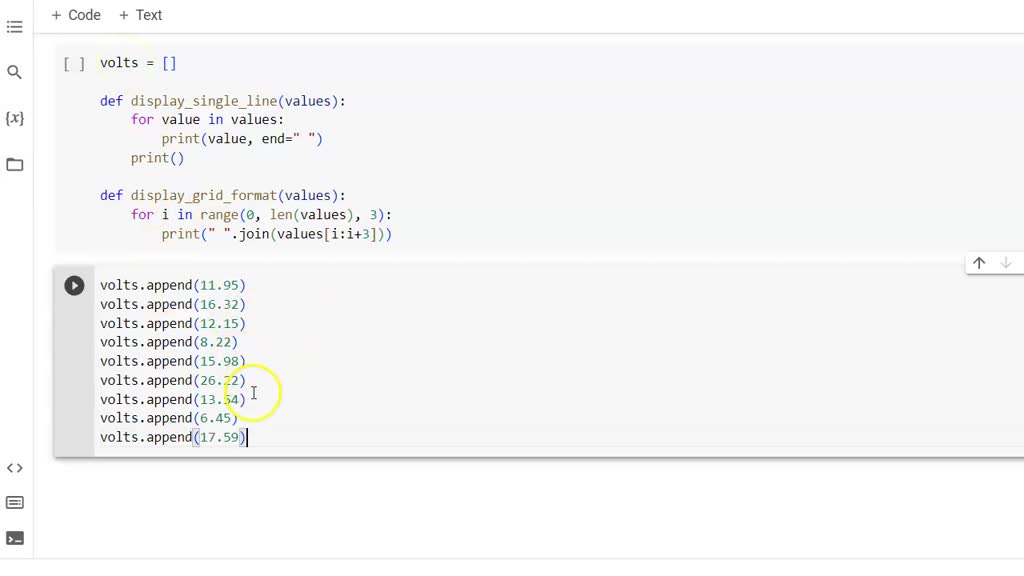1024x576 pixels.
Task: Open the comments panel near the bottom sidebar
Action: click(15, 503)
